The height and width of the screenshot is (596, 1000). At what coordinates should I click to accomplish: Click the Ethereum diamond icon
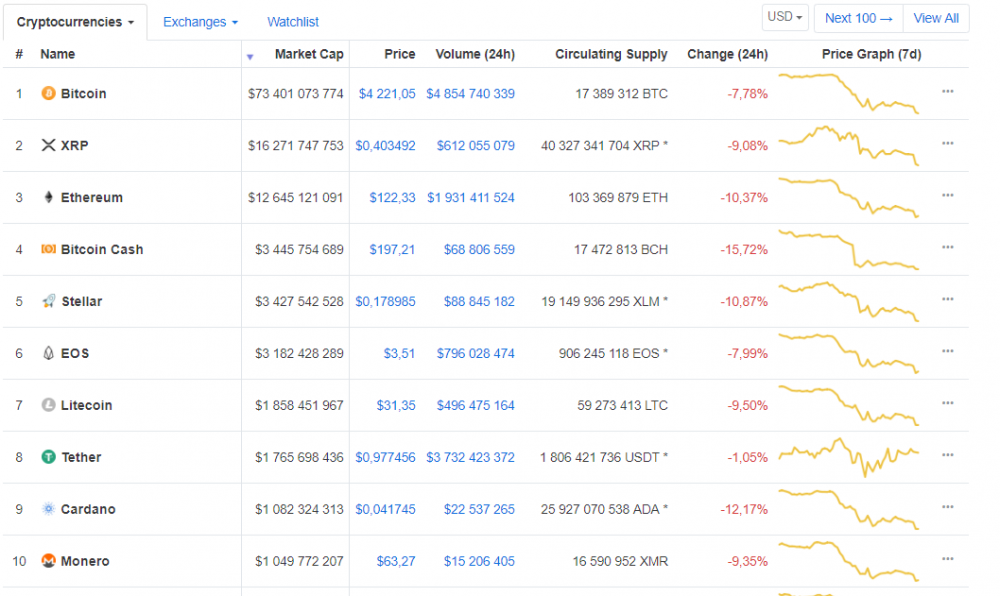48,197
